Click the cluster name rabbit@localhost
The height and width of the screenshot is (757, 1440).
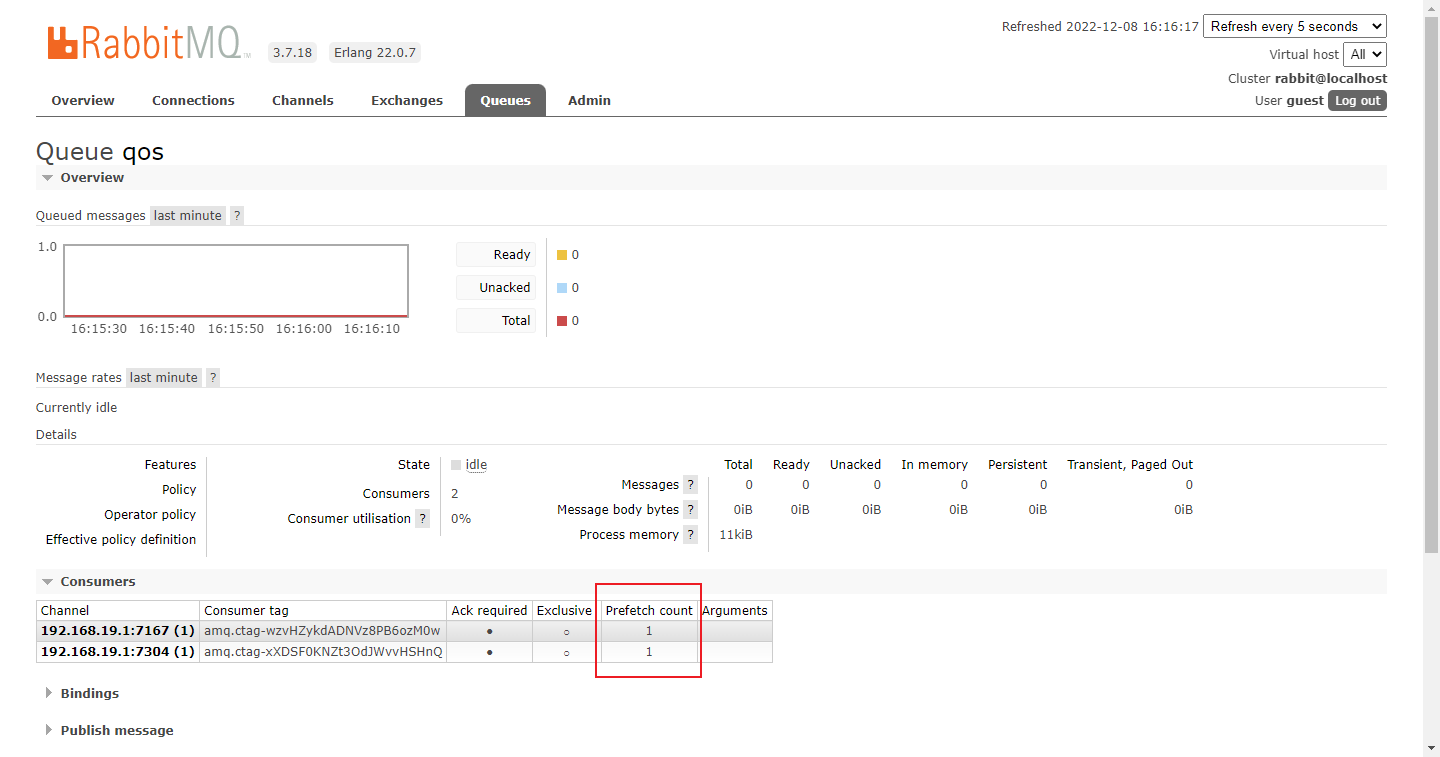[x=1331, y=78]
